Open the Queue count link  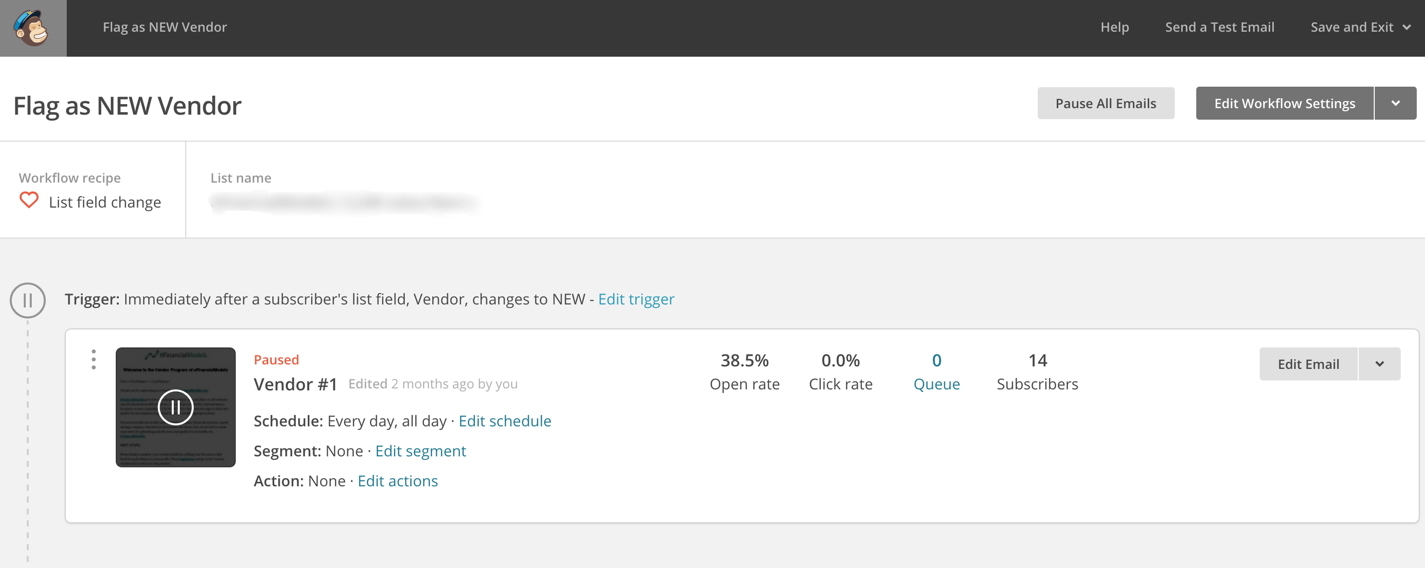coord(937,371)
